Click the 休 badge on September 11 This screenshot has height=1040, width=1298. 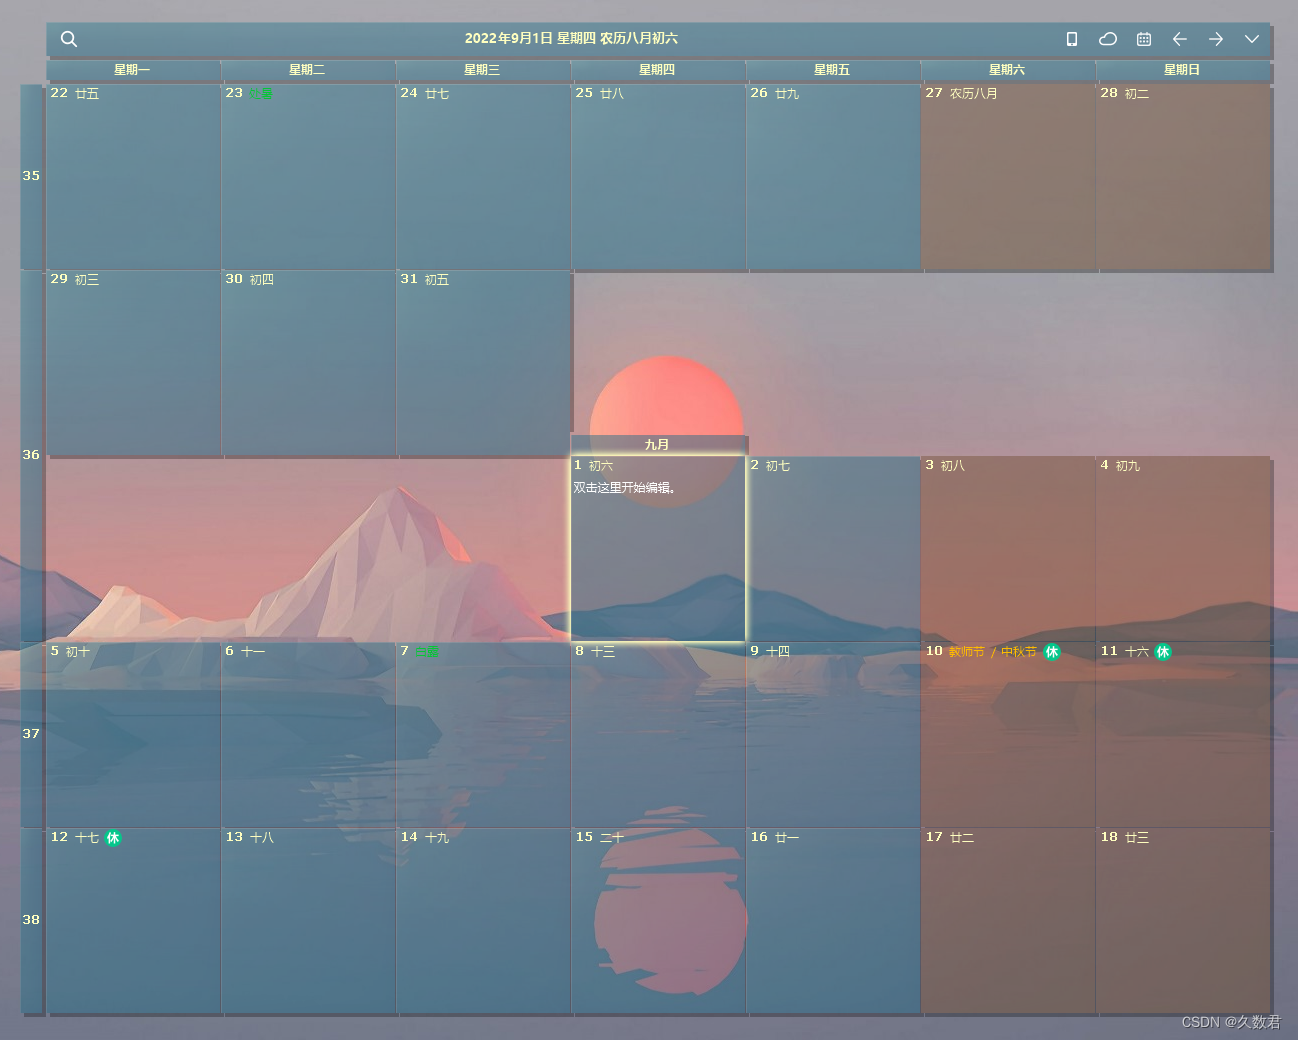coord(1163,652)
